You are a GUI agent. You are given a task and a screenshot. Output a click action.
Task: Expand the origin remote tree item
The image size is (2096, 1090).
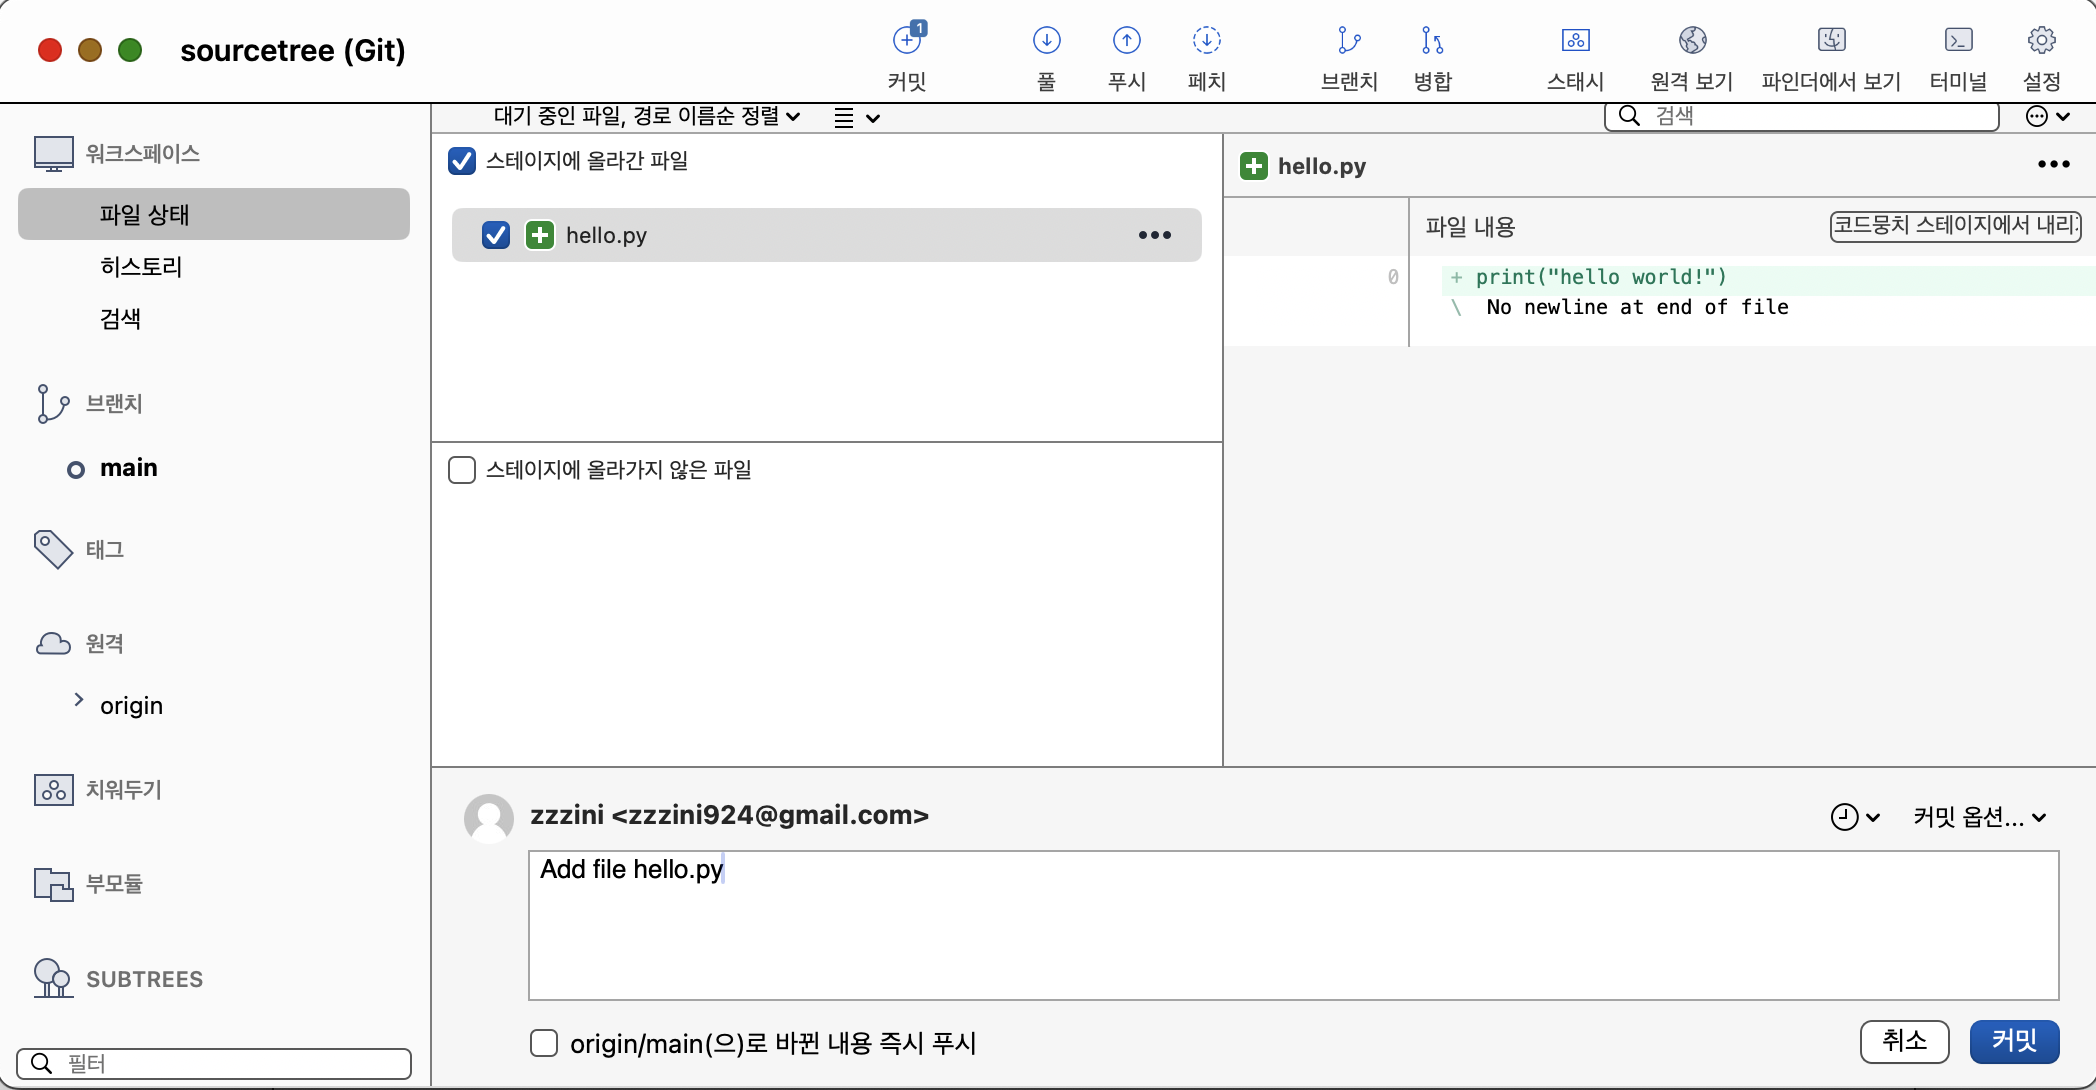tap(79, 700)
